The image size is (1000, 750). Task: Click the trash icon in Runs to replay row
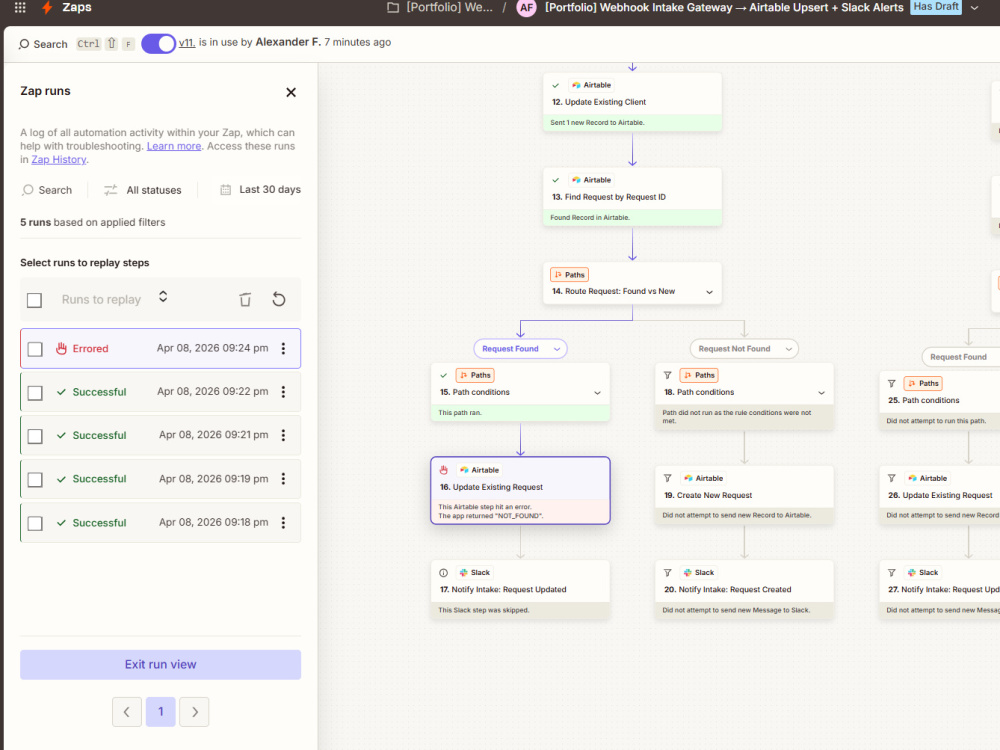(245, 299)
